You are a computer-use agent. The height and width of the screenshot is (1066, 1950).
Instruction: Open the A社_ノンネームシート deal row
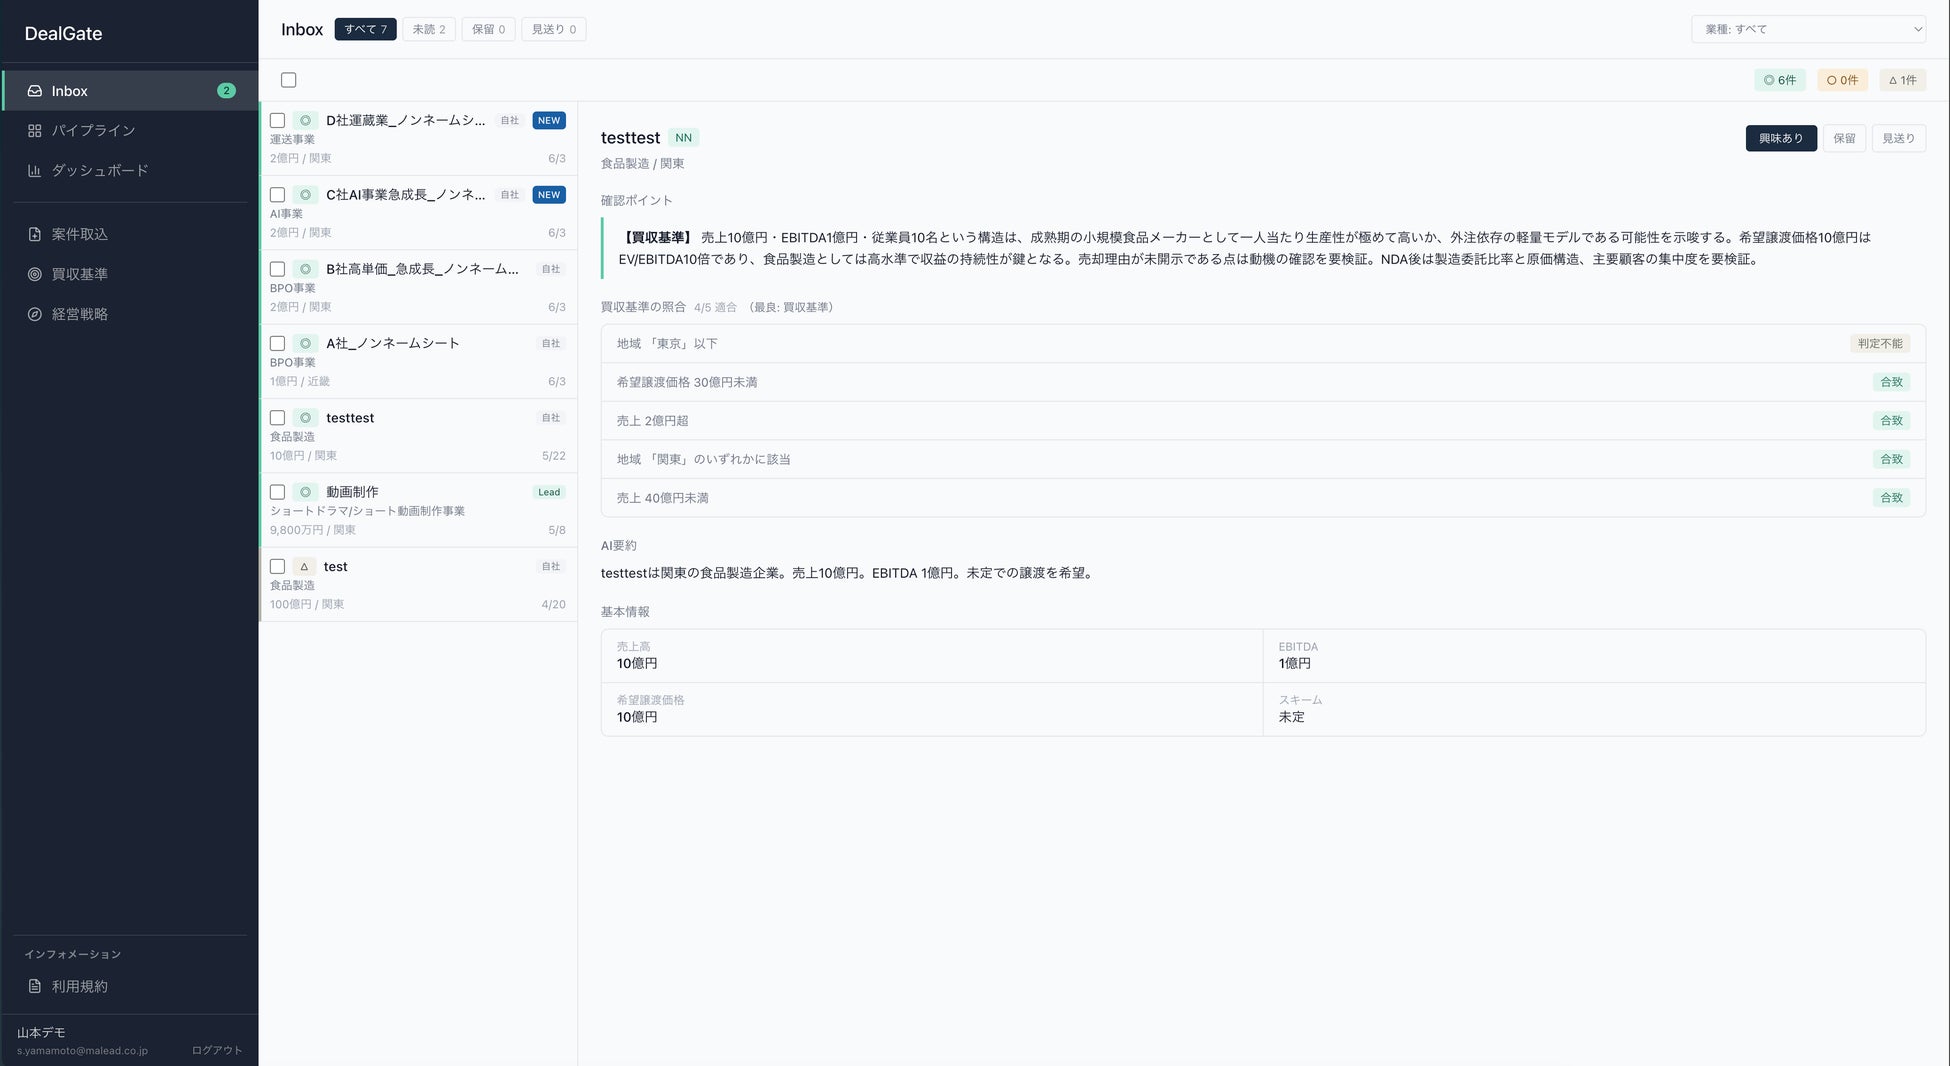(x=419, y=361)
